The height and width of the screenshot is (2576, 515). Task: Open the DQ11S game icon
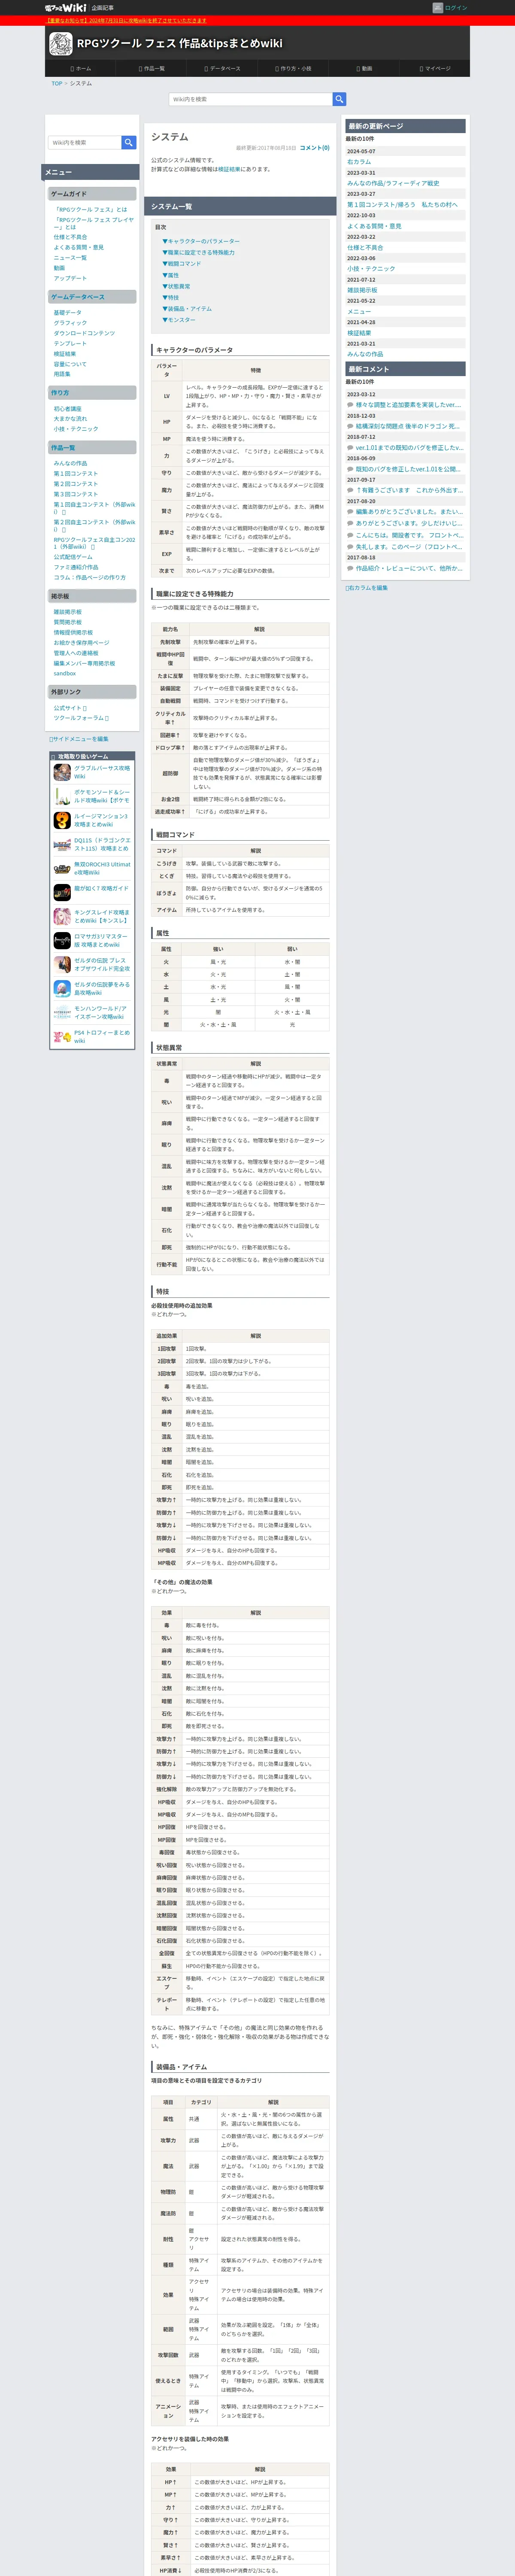62,844
